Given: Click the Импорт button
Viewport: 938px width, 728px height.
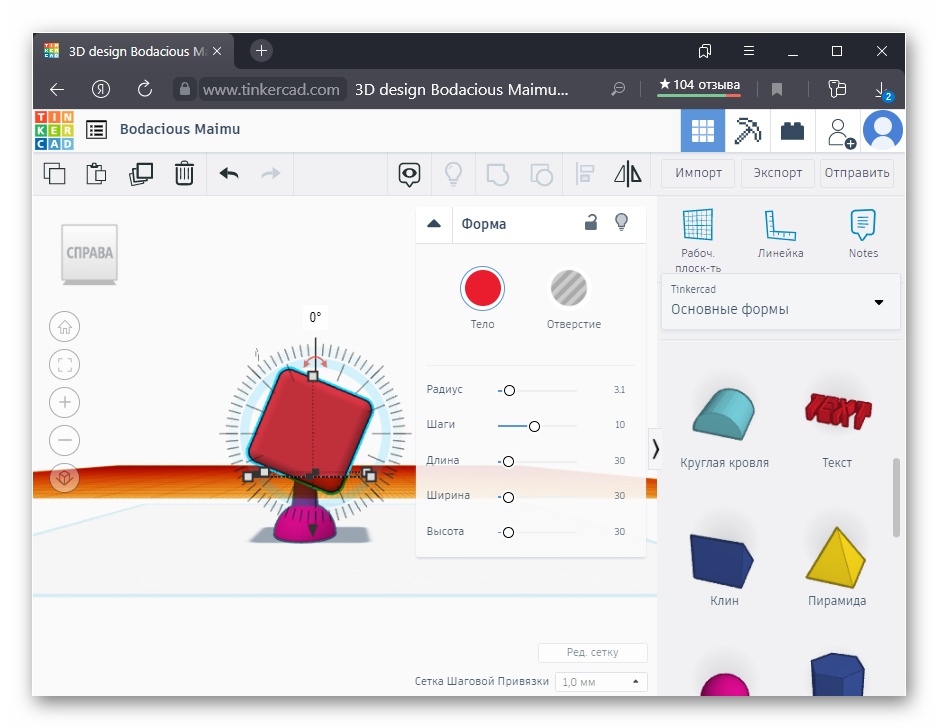Looking at the screenshot, I should 698,173.
